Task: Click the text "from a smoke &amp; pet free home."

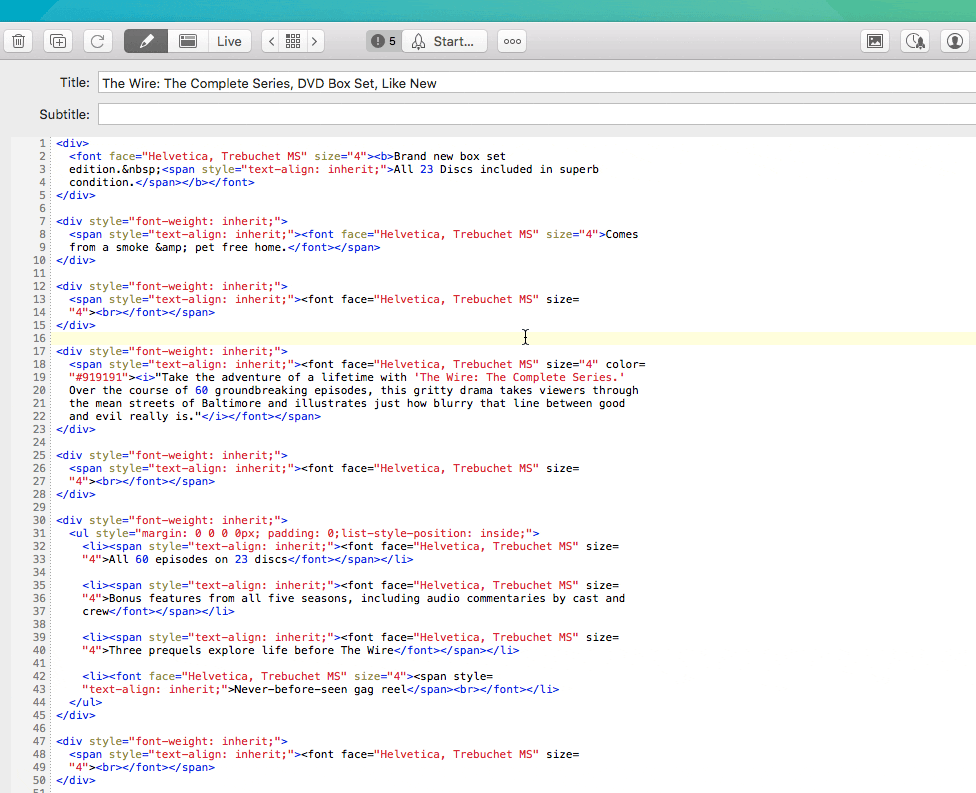Action: 178,247
